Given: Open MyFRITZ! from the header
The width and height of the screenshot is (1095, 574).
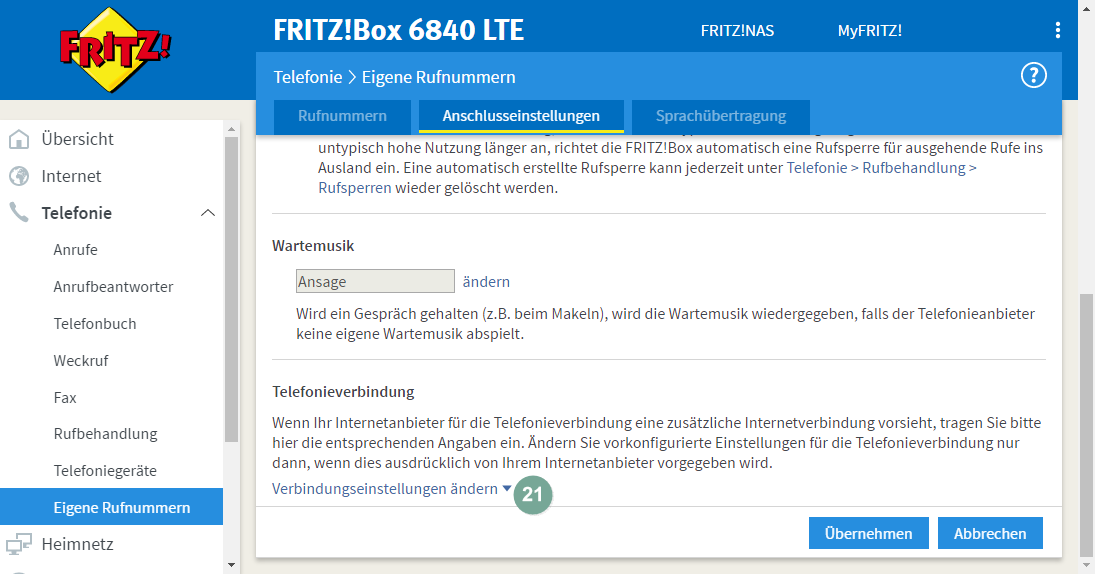Looking at the screenshot, I should [x=869, y=30].
